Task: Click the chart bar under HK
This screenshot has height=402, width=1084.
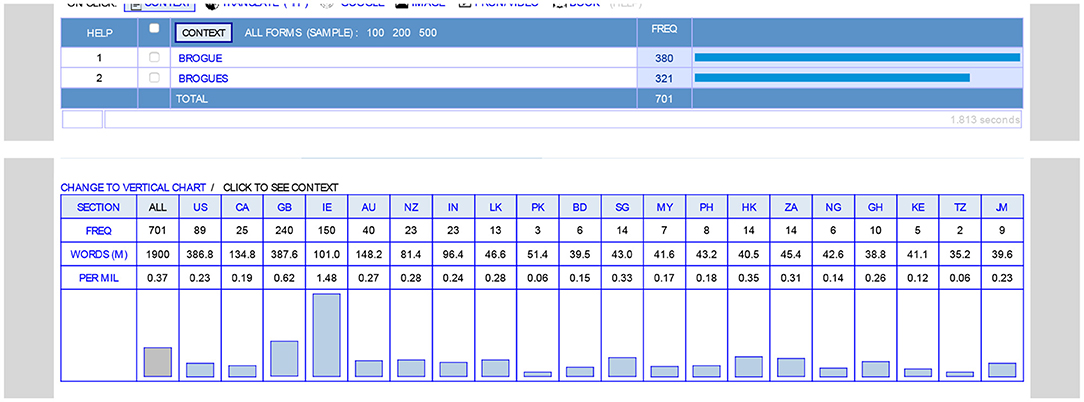Action: point(748,366)
